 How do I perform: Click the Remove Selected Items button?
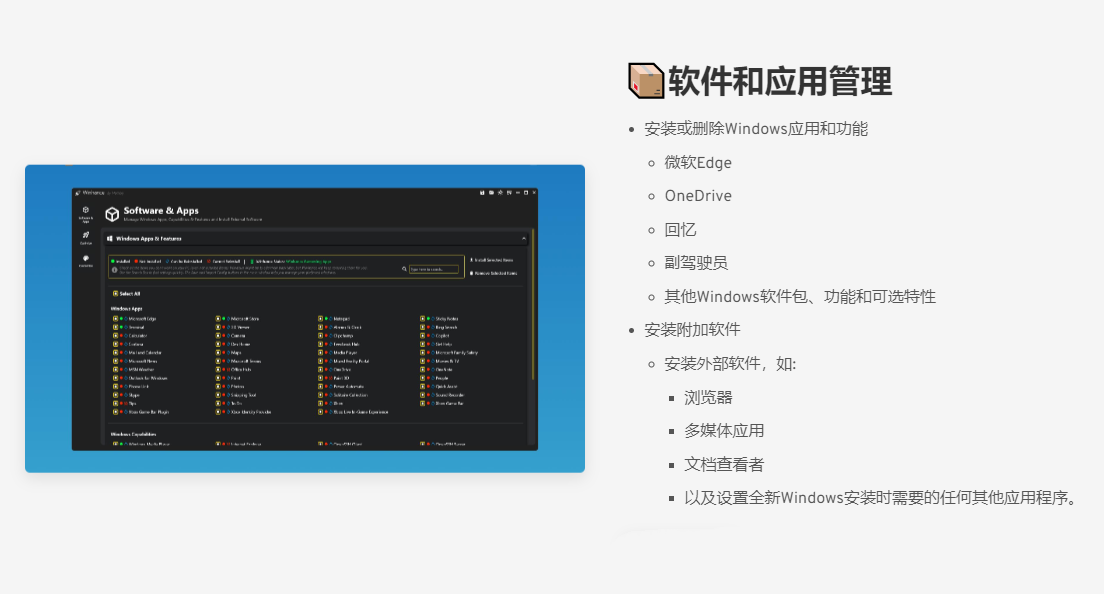495,273
